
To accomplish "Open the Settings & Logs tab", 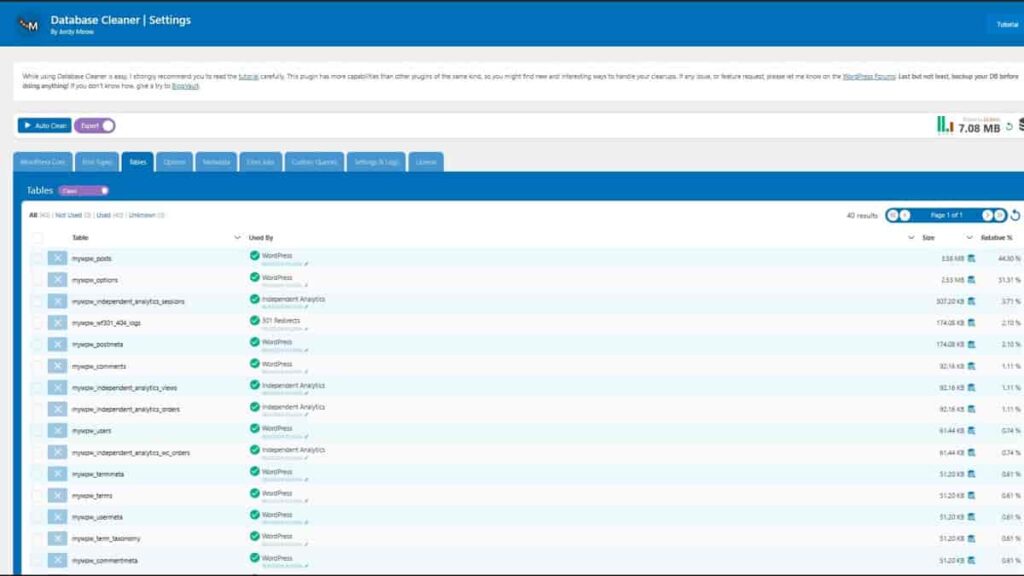I will [376, 162].
